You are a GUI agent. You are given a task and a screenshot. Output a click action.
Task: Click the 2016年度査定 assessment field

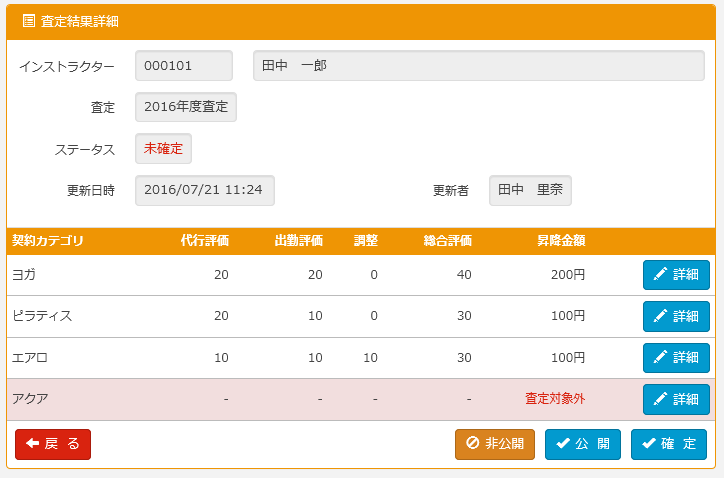186,107
